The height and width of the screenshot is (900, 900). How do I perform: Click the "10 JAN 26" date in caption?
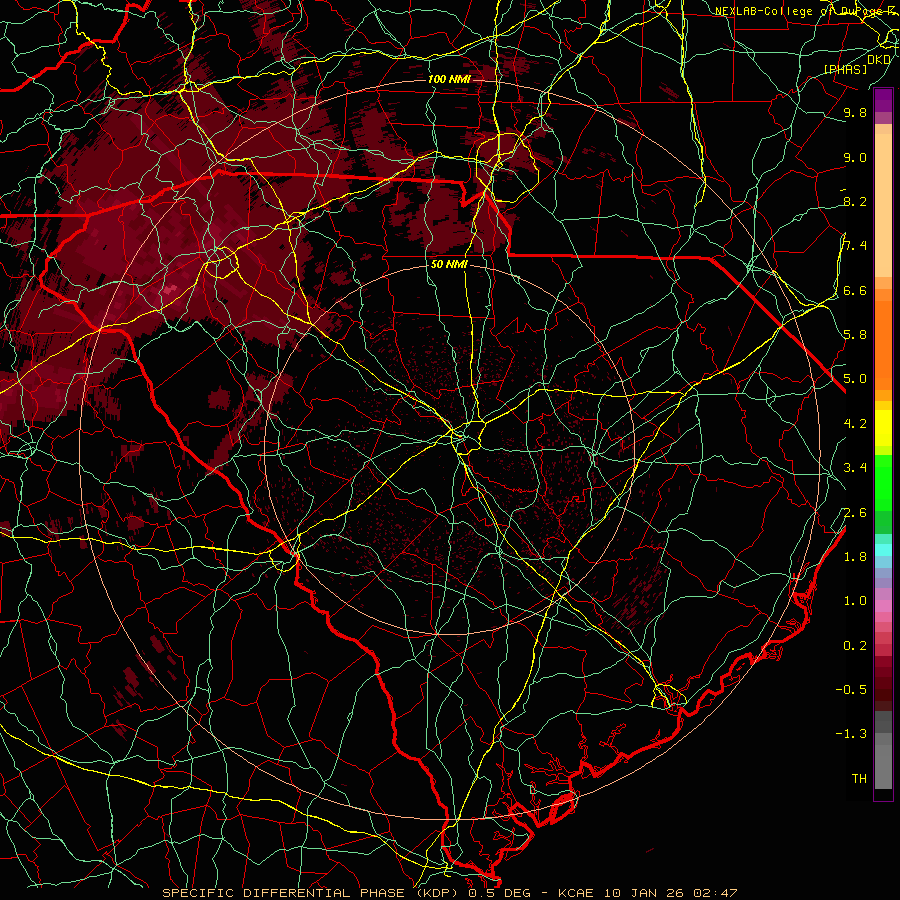(646, 893)
